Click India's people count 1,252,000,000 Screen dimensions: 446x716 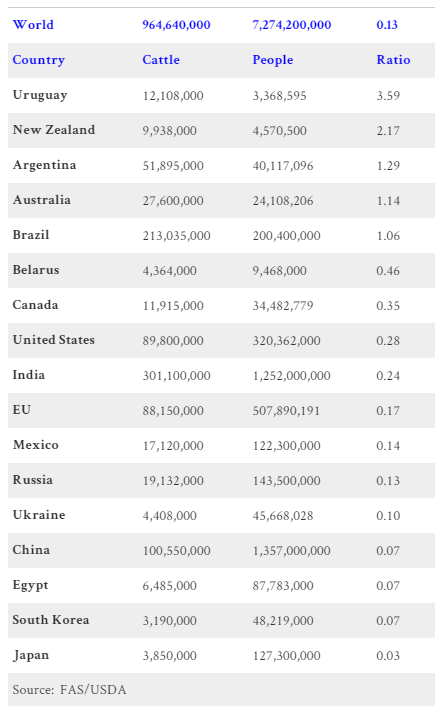click(292, 376)
